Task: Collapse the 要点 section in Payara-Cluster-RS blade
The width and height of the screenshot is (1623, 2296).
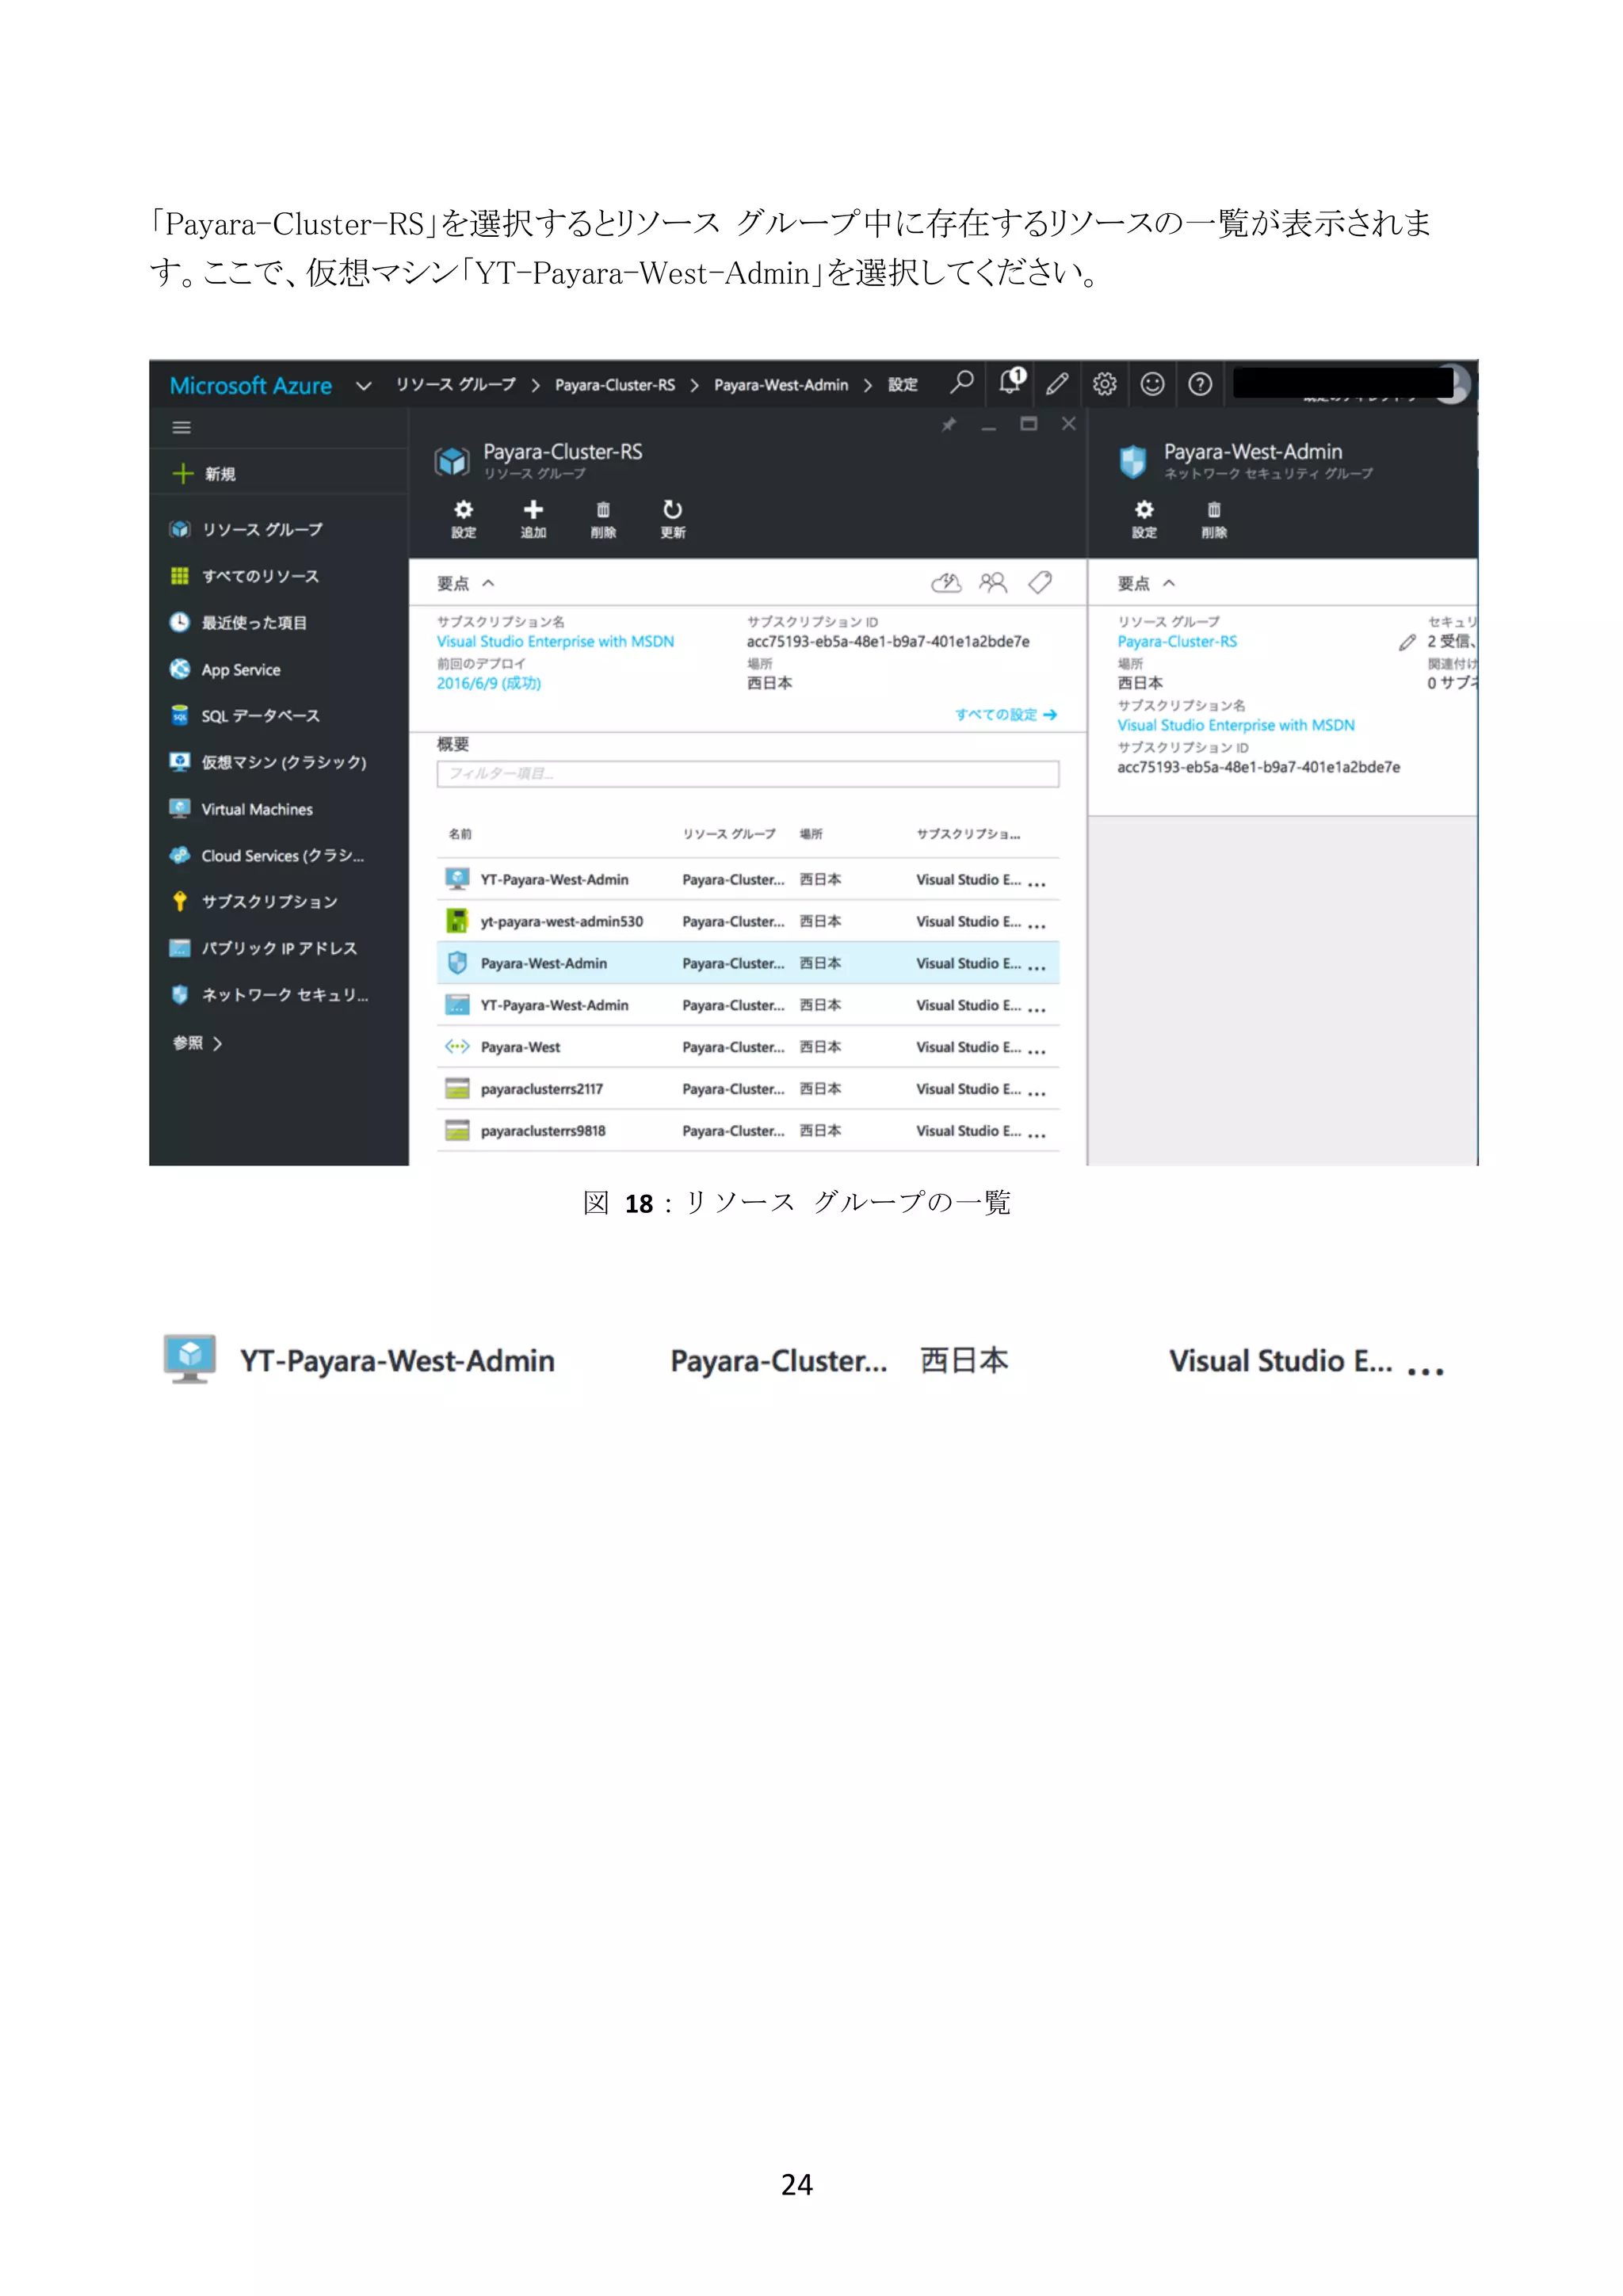Action: (488, 583)
